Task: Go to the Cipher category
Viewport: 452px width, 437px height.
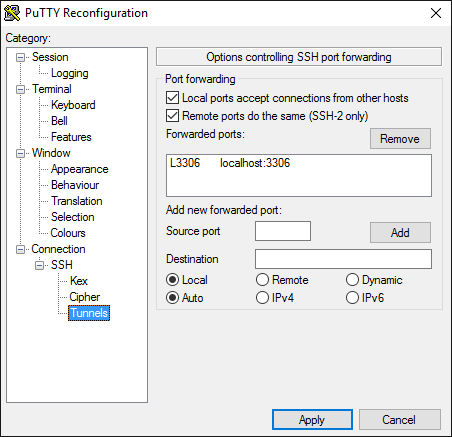Action: 85,297
